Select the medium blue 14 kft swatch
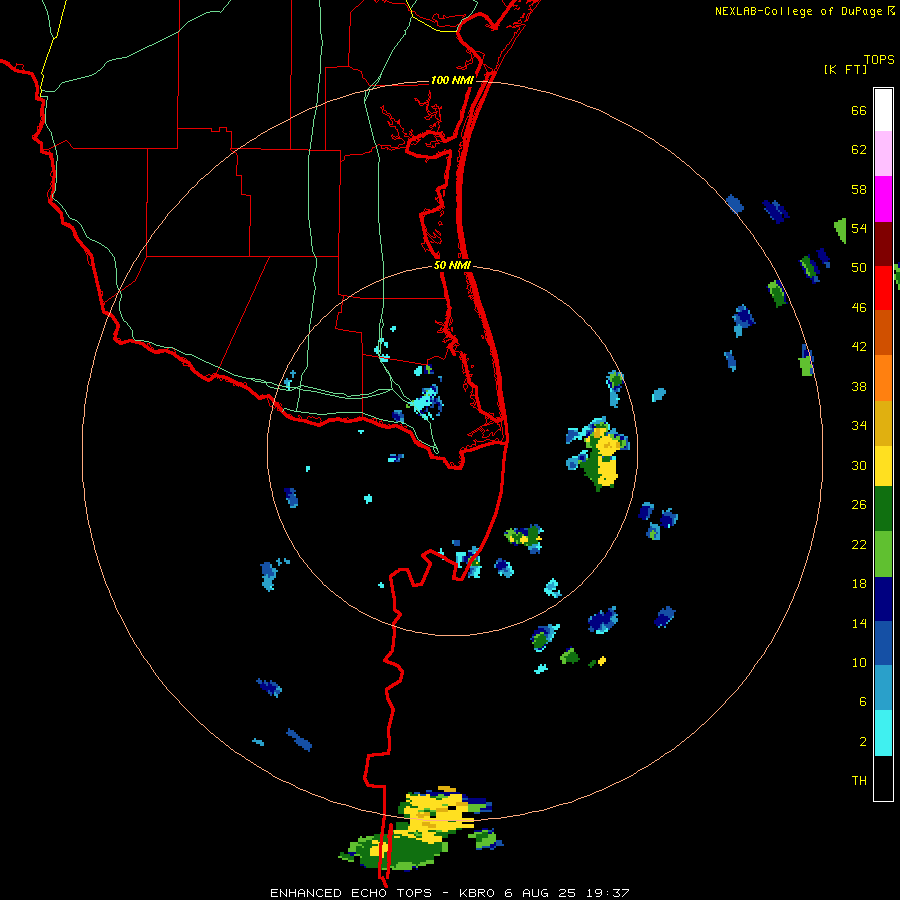The width and height of the screenshot is (900, 900). click(883, 643)
